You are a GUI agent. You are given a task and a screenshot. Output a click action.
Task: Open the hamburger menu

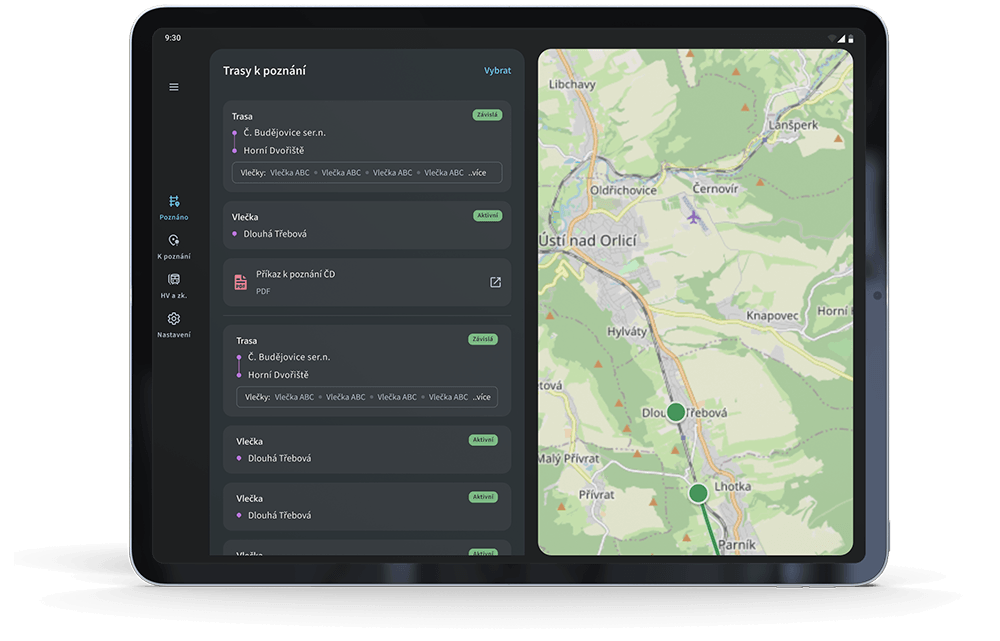pyautogui.click(x=174, y=87)
